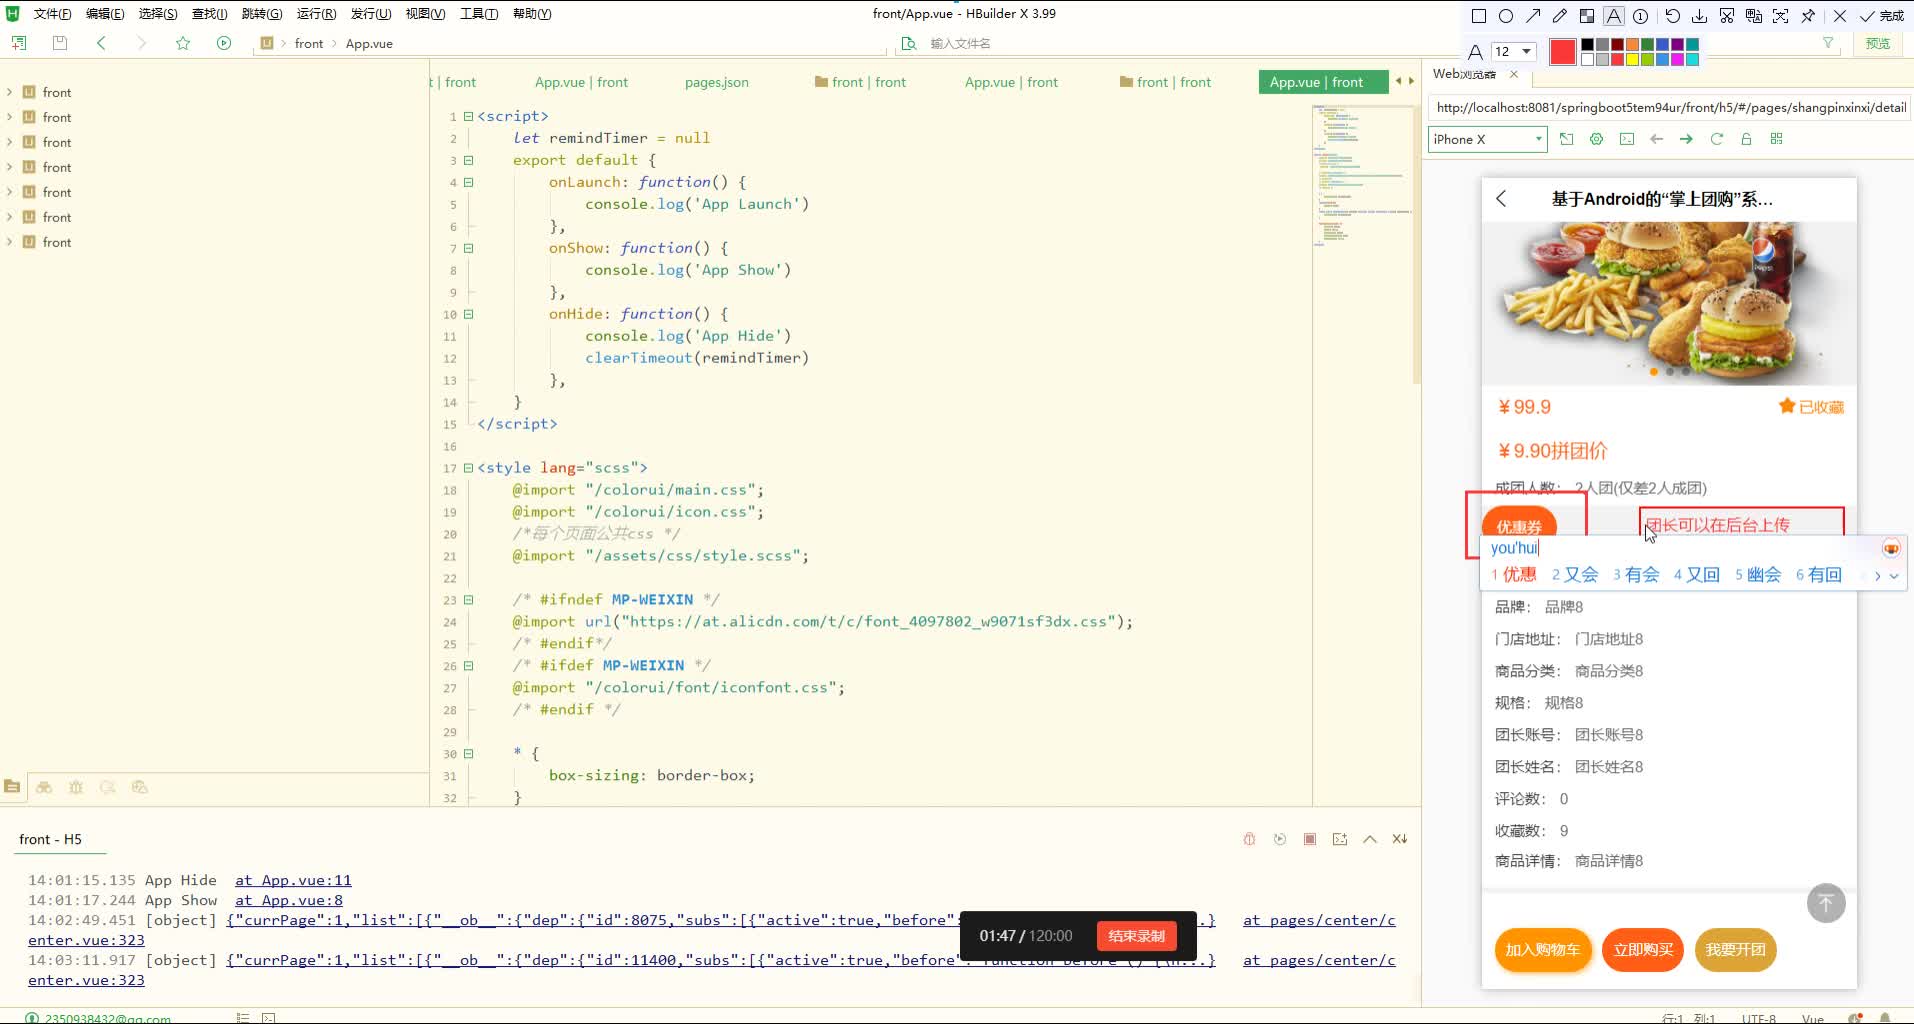1914x1024 pixels.
Task: Switch to the pages.json tab
Action: [716, 82]
